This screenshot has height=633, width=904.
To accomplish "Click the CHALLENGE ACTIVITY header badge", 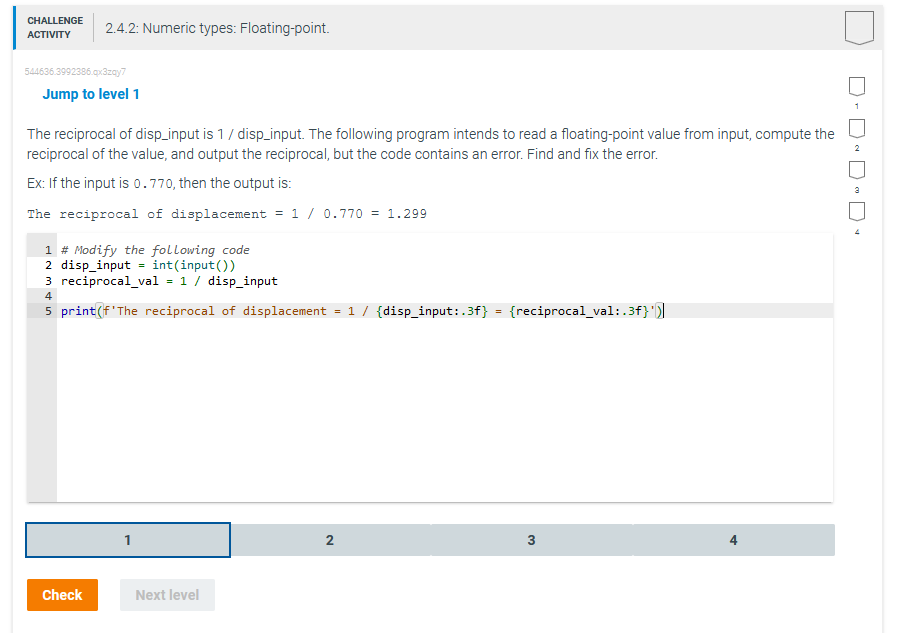I will click(55, 27).
